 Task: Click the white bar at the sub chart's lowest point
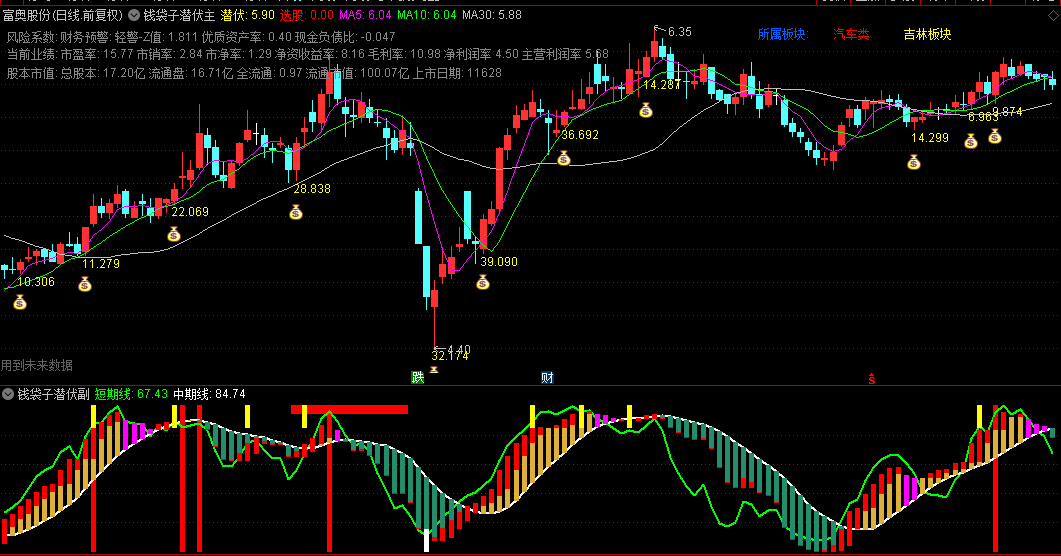coord(426,541)
